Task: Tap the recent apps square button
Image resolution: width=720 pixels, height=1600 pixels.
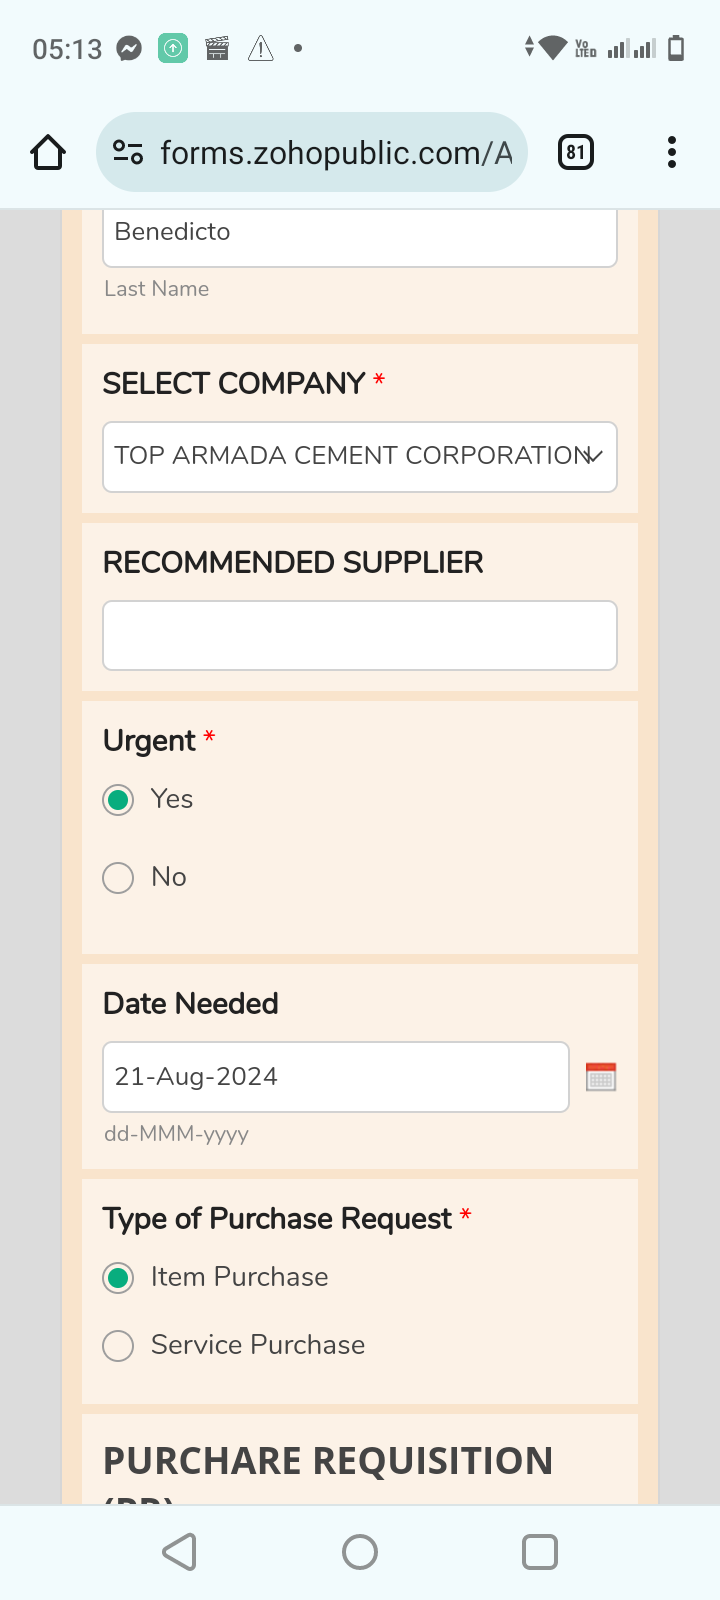Action: pos(540,1552)
